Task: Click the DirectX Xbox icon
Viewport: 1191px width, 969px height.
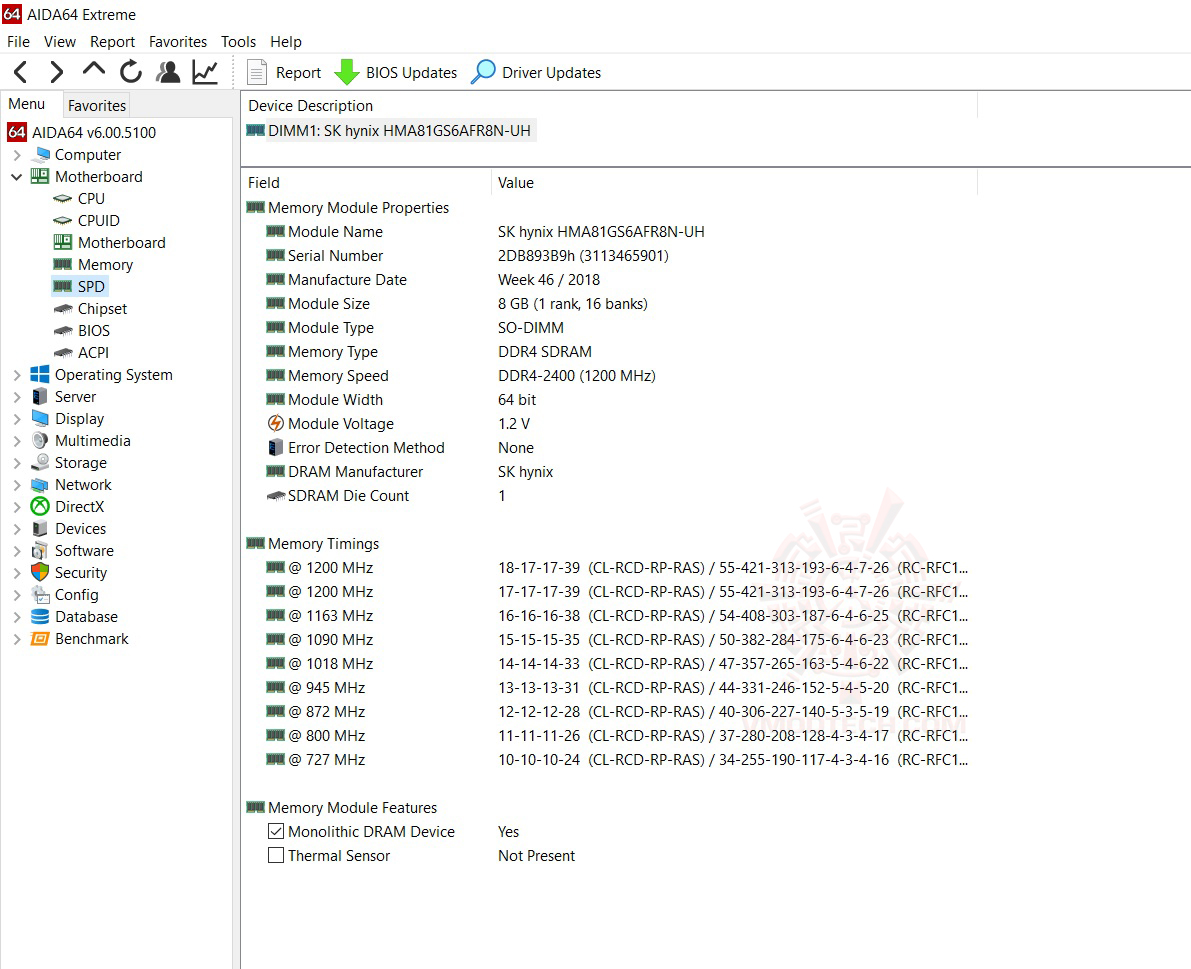Action: [40, 507]
